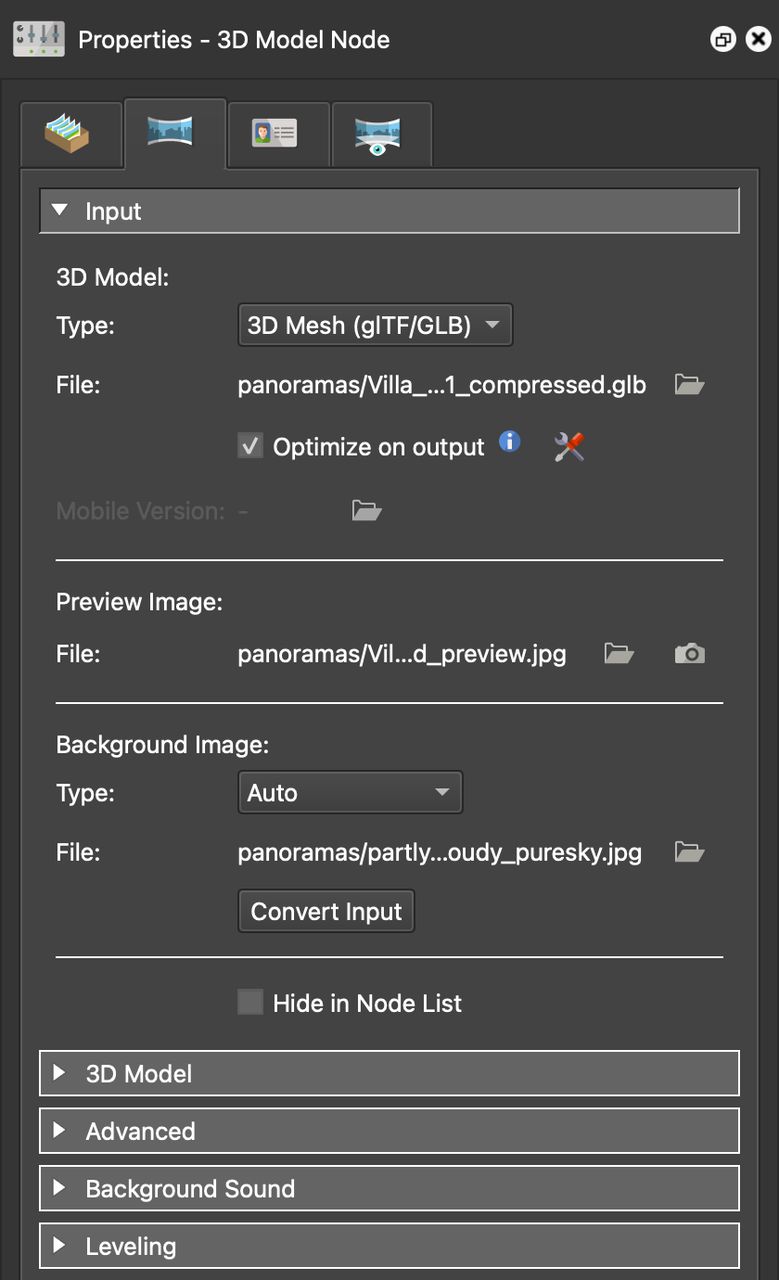Viewport: 779px width, 1280px height.
Task: Expand the 3D Model section
Action: (x=389, y=1073)
